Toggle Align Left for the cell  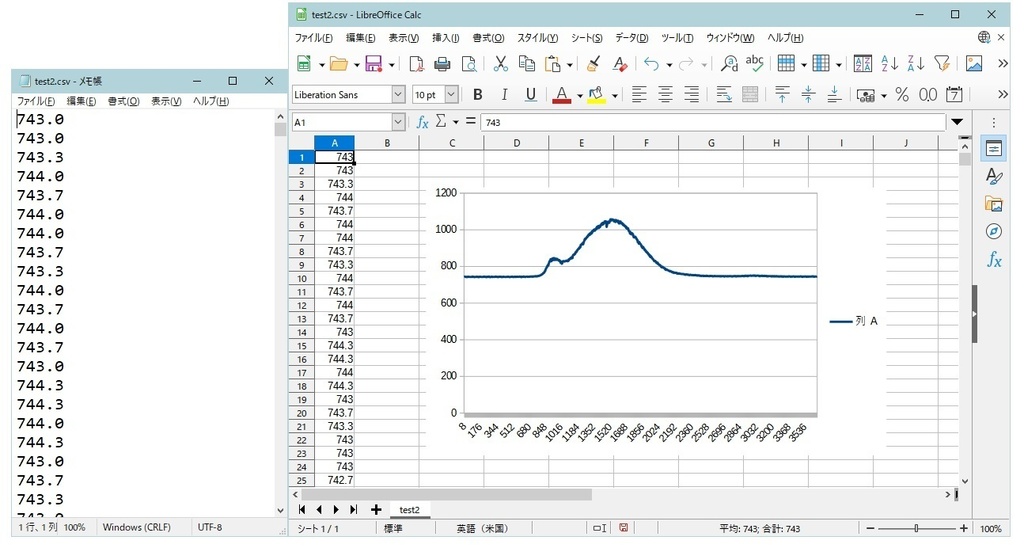tap(639, 95)
